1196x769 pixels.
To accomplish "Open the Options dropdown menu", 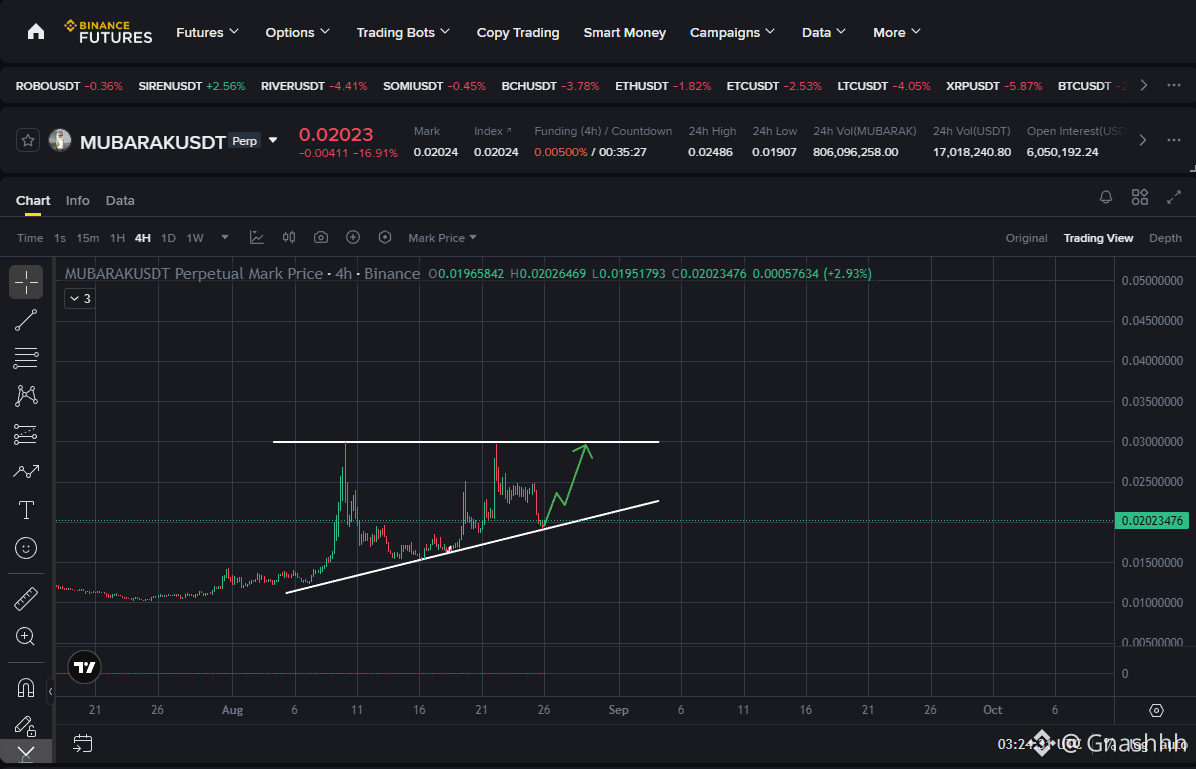I will click(x=297, y=32).
